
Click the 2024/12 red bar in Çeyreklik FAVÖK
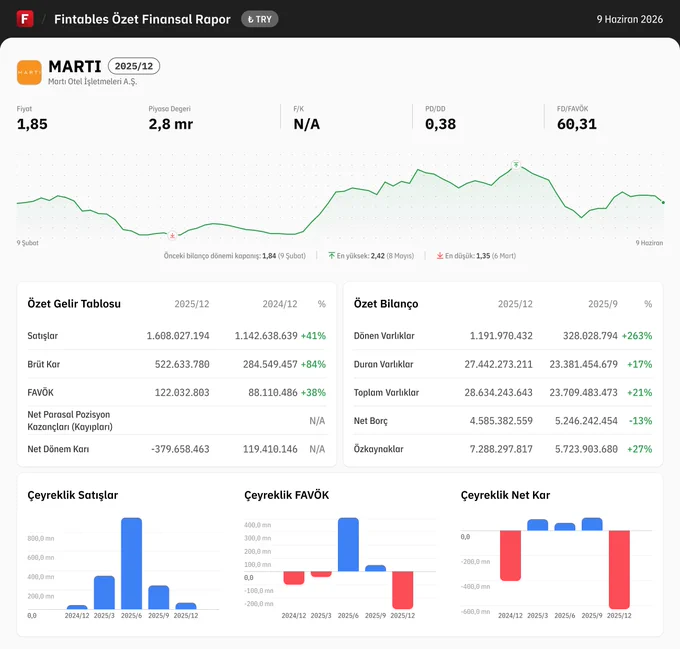pyautogui.click(x=294, y=578)
